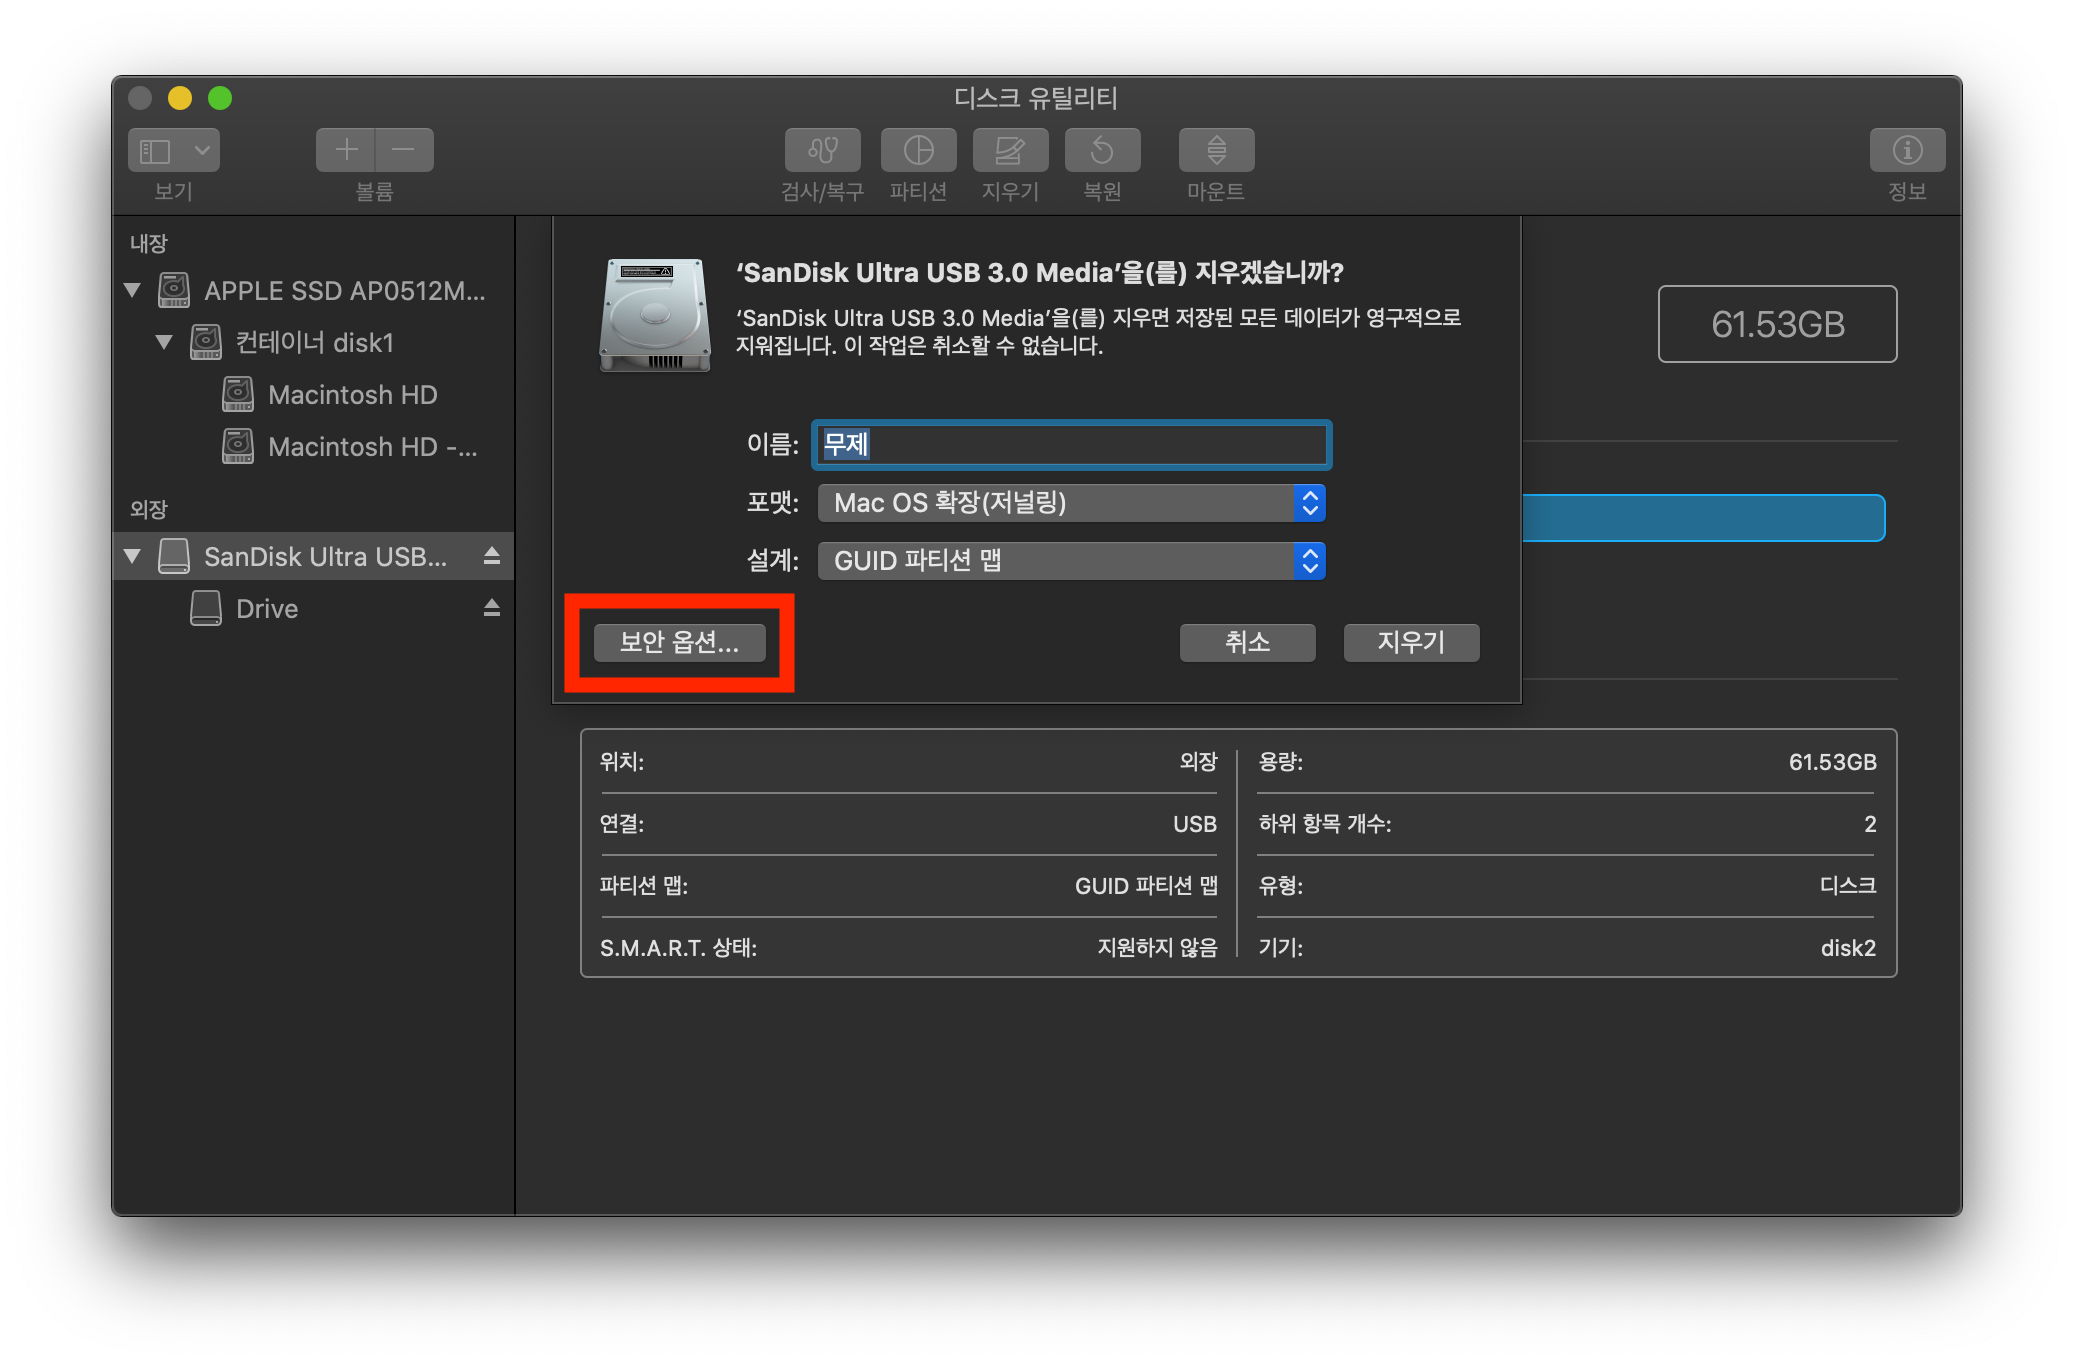Click the Erase (지우기) toolbar icon
The image size is (2074, 1364).
coord(1010,150)
